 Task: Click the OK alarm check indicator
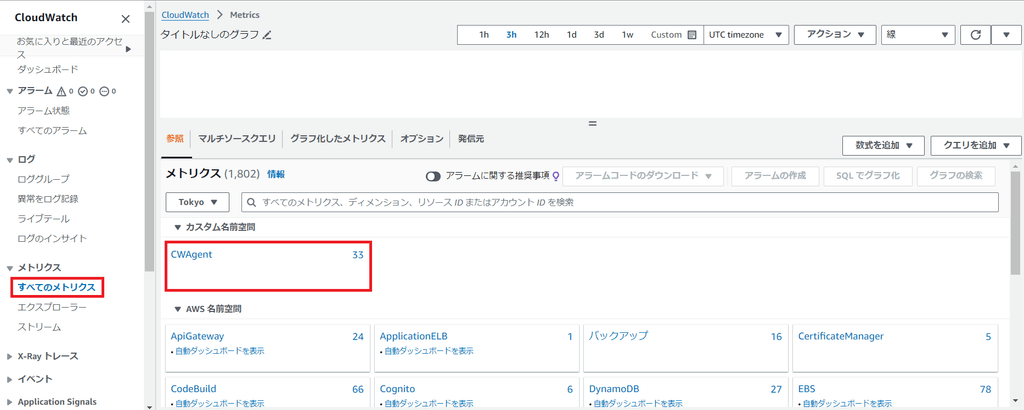tap(82, 91)
